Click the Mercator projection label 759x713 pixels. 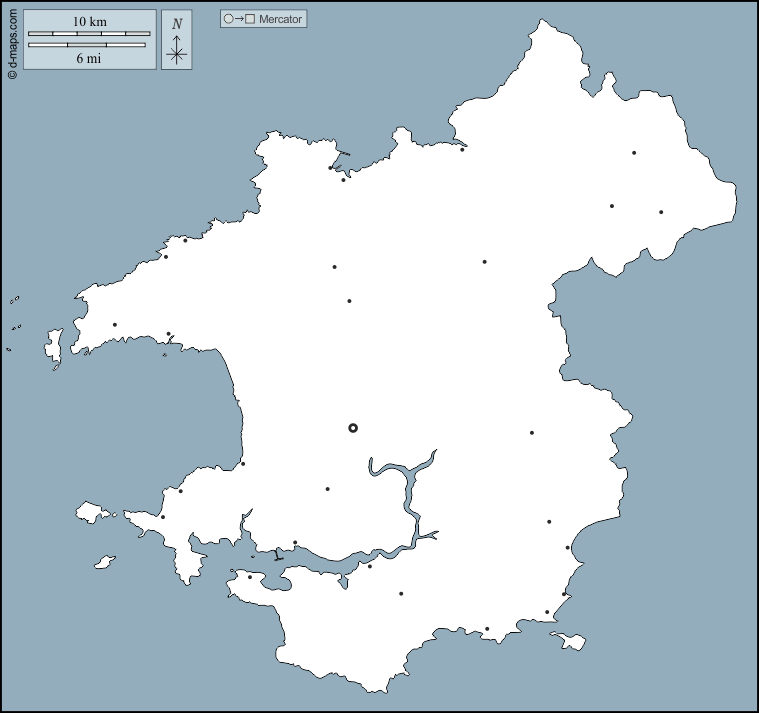tap(280, 19)
